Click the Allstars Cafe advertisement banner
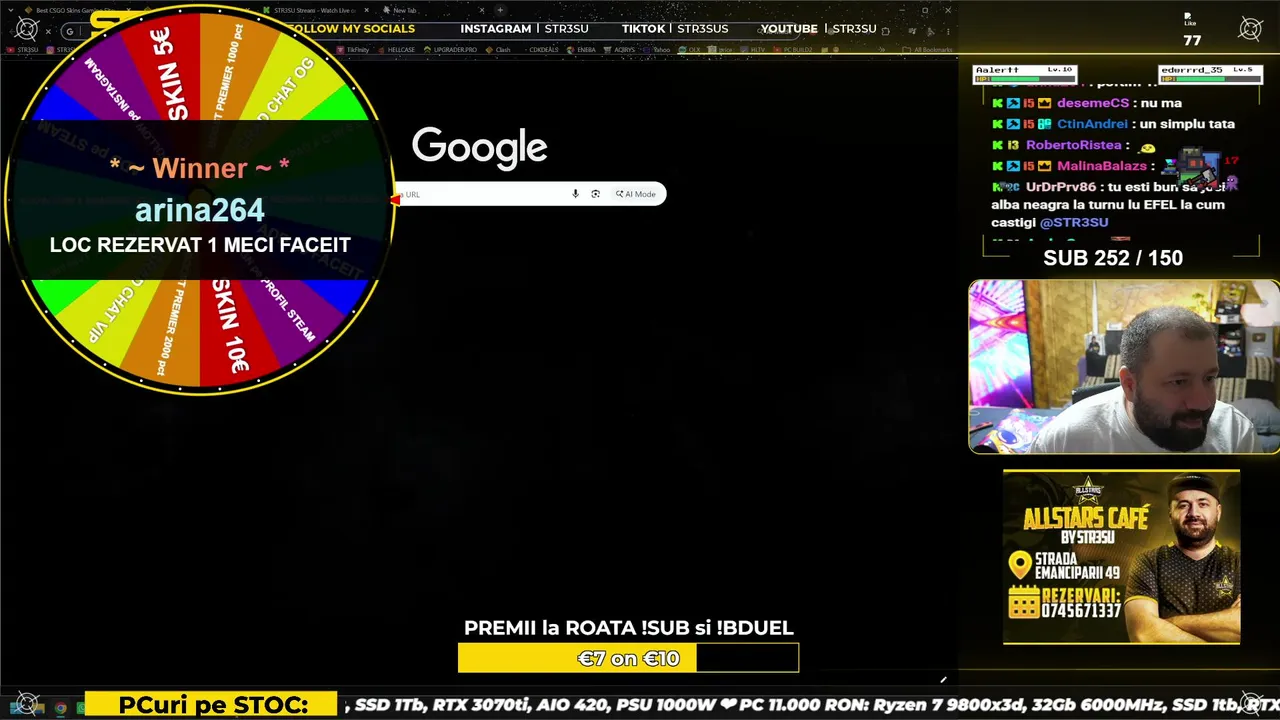Screen dimensions: 1280x720 point(1121,557)
